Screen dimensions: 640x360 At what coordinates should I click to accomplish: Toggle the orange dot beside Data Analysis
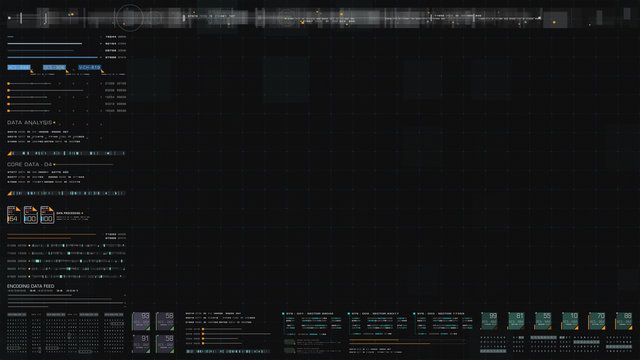(x=54, y=122)
